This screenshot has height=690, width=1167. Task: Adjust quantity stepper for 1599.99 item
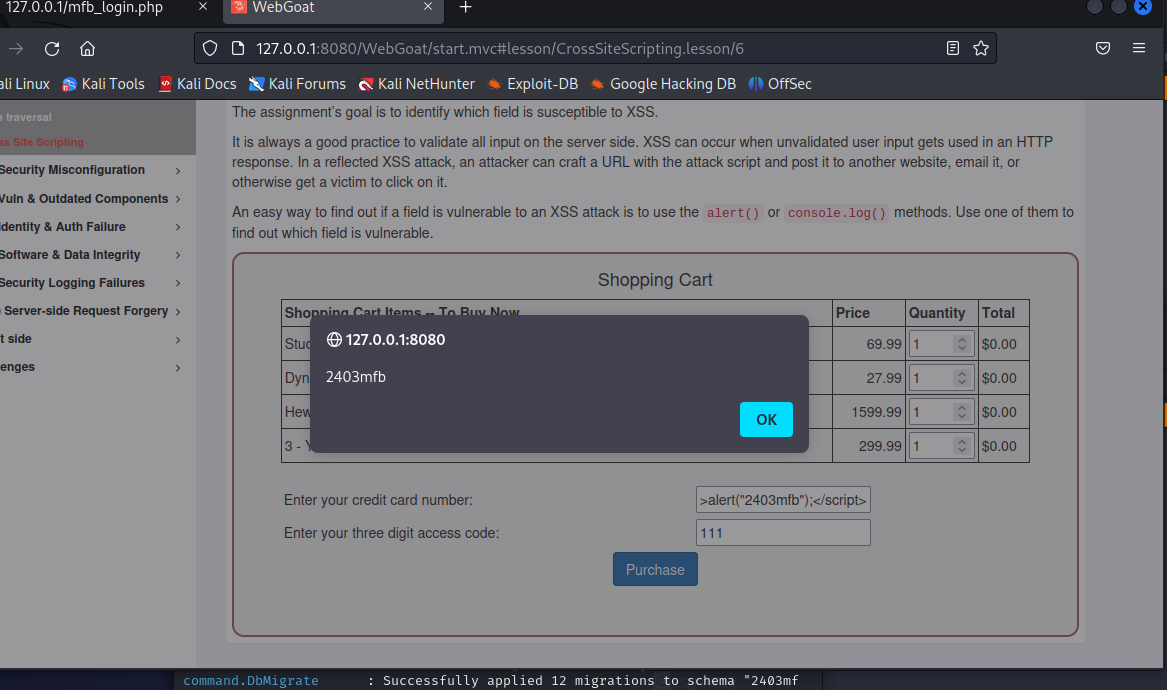click(x=962, y=412)
